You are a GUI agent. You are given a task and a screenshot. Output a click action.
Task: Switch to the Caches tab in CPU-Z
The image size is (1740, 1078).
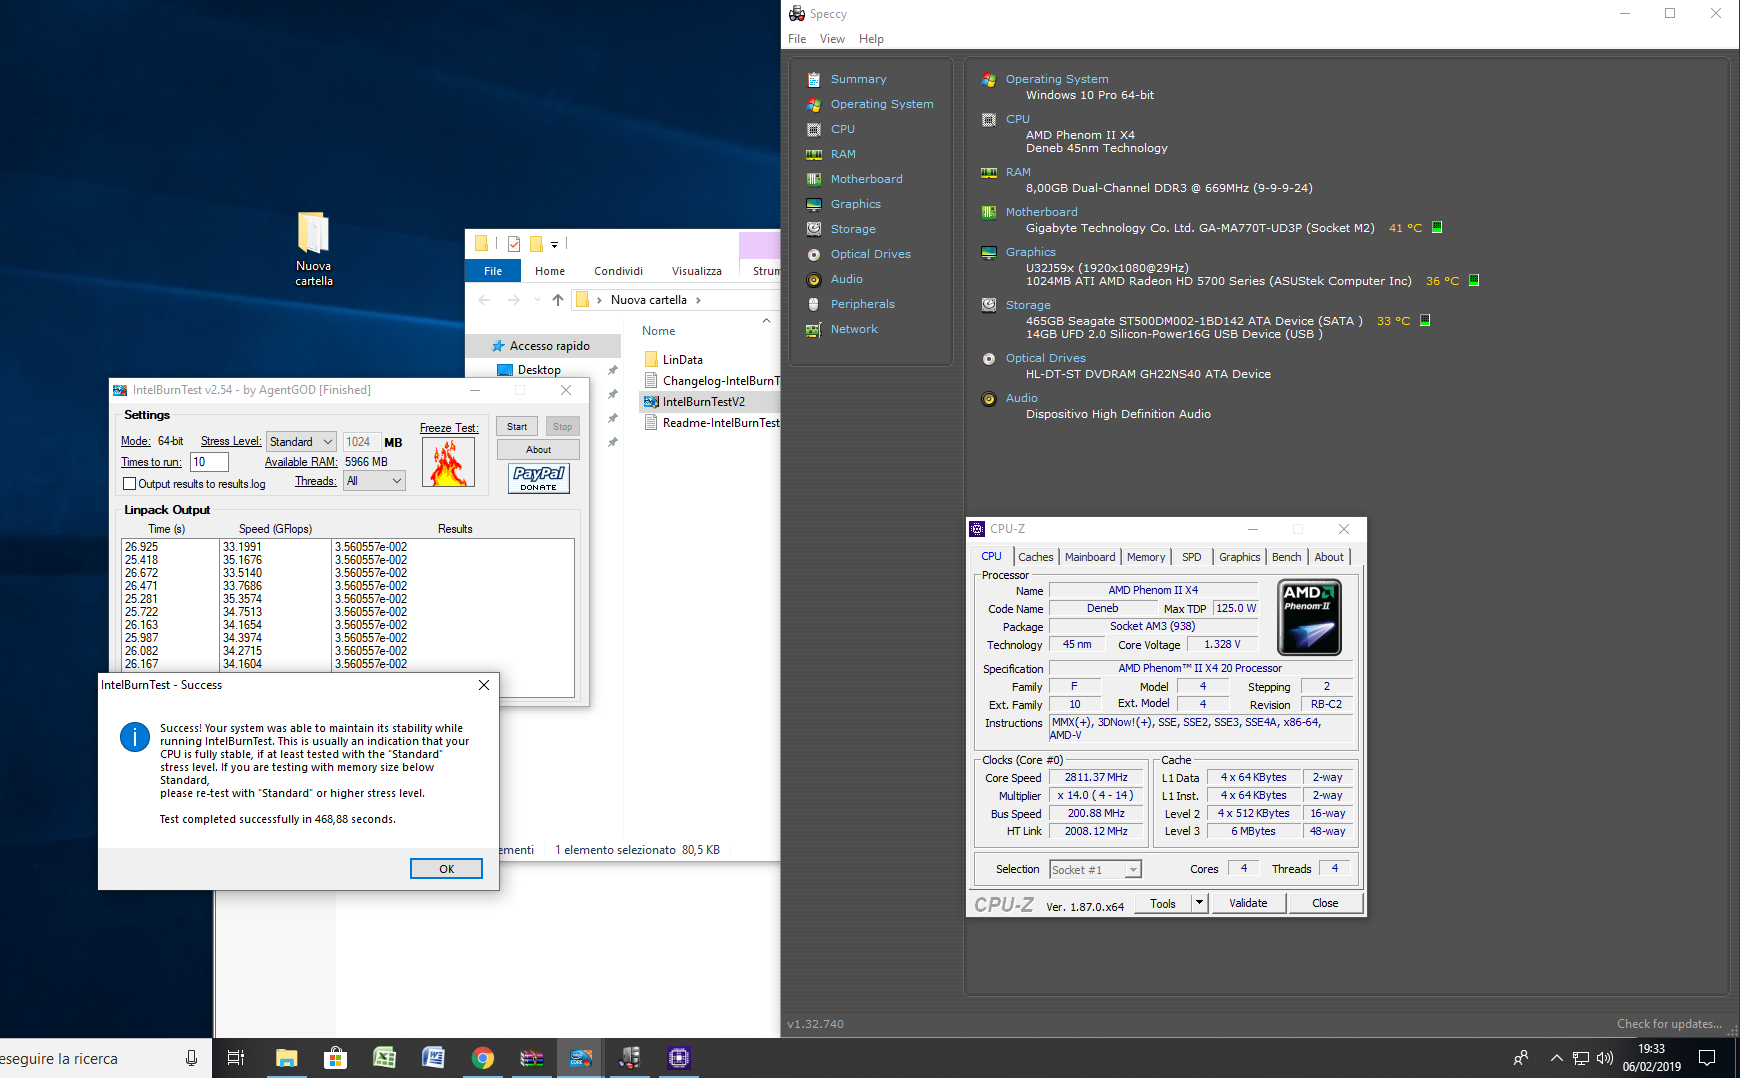1036,557
